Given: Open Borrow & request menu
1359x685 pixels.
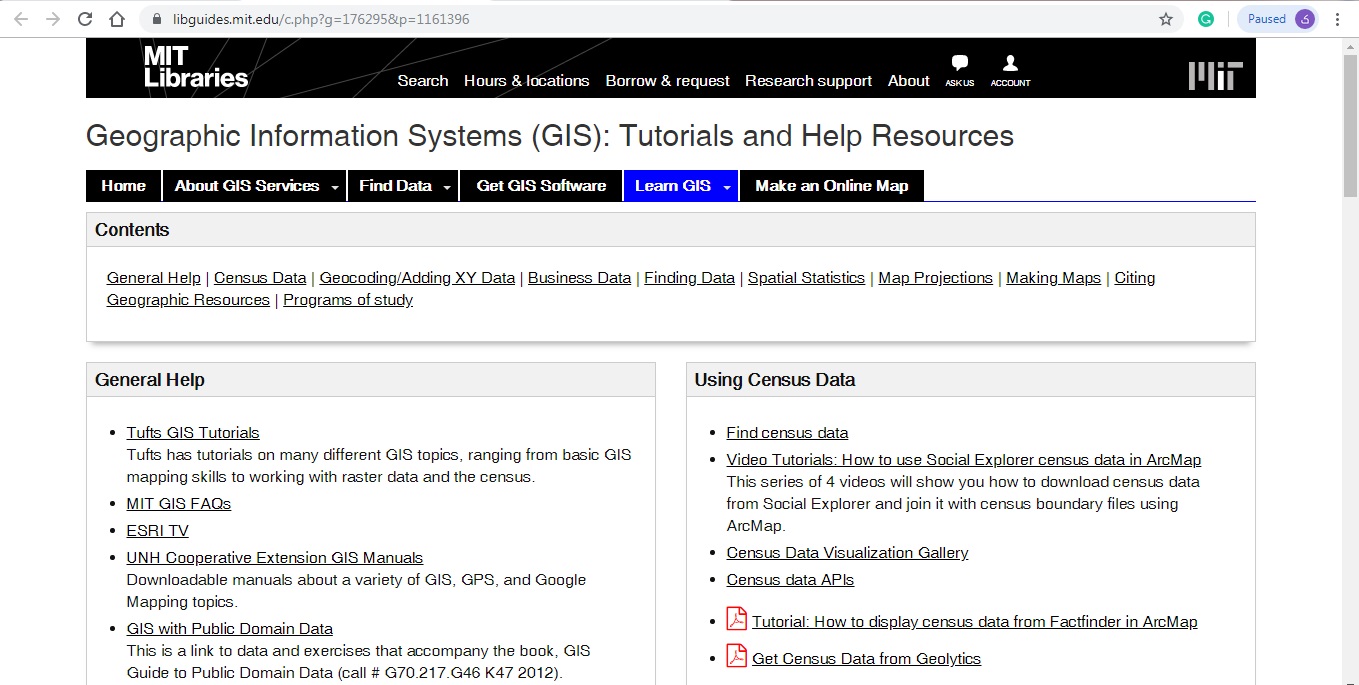Looking at the screenshot, I should pos(668,81).
